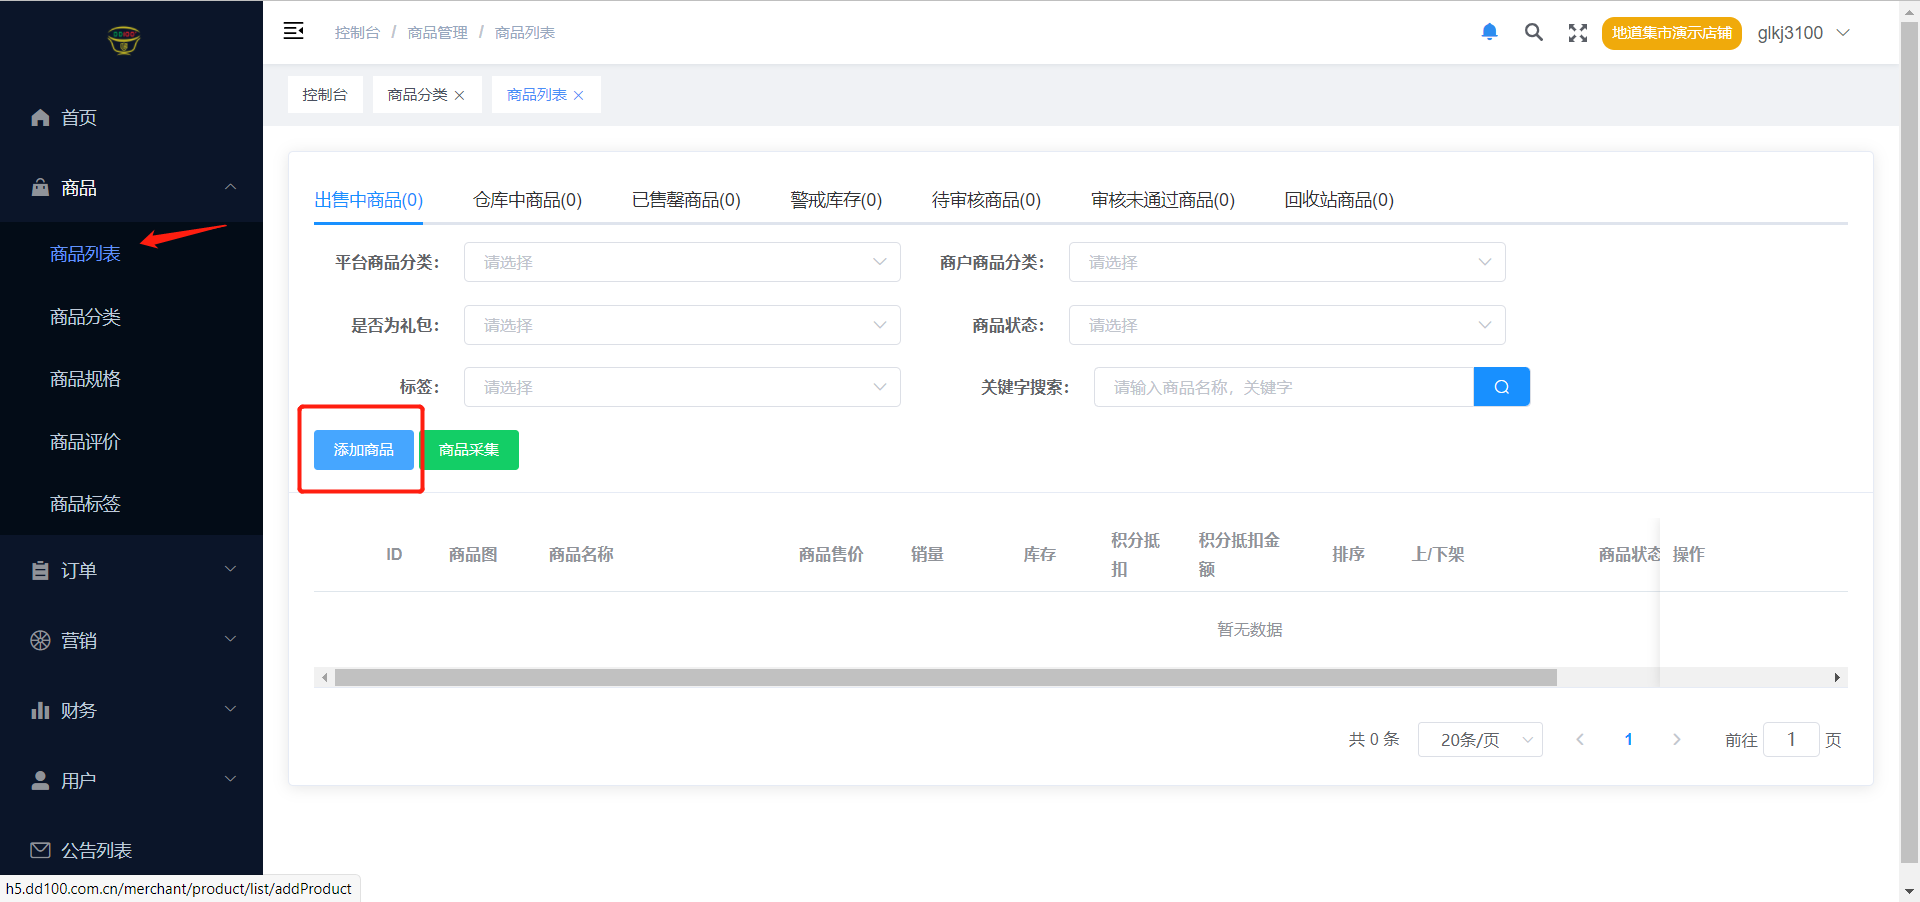Open the 20条/页 page size dropdown
Screen dimensions: 1920x902
pyautogui.click(x=1480, y=739)
